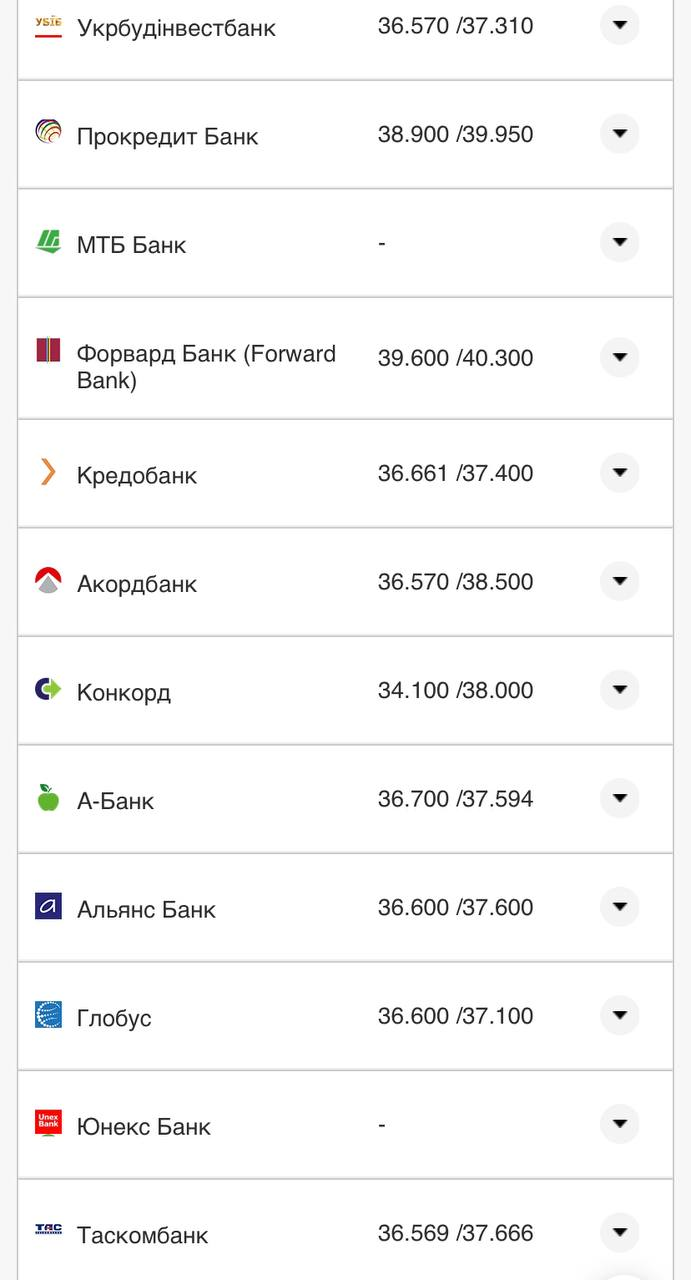Open the Кредобанк name link
This screenshot has width=691, height=1280.
(x=137, y=475)
